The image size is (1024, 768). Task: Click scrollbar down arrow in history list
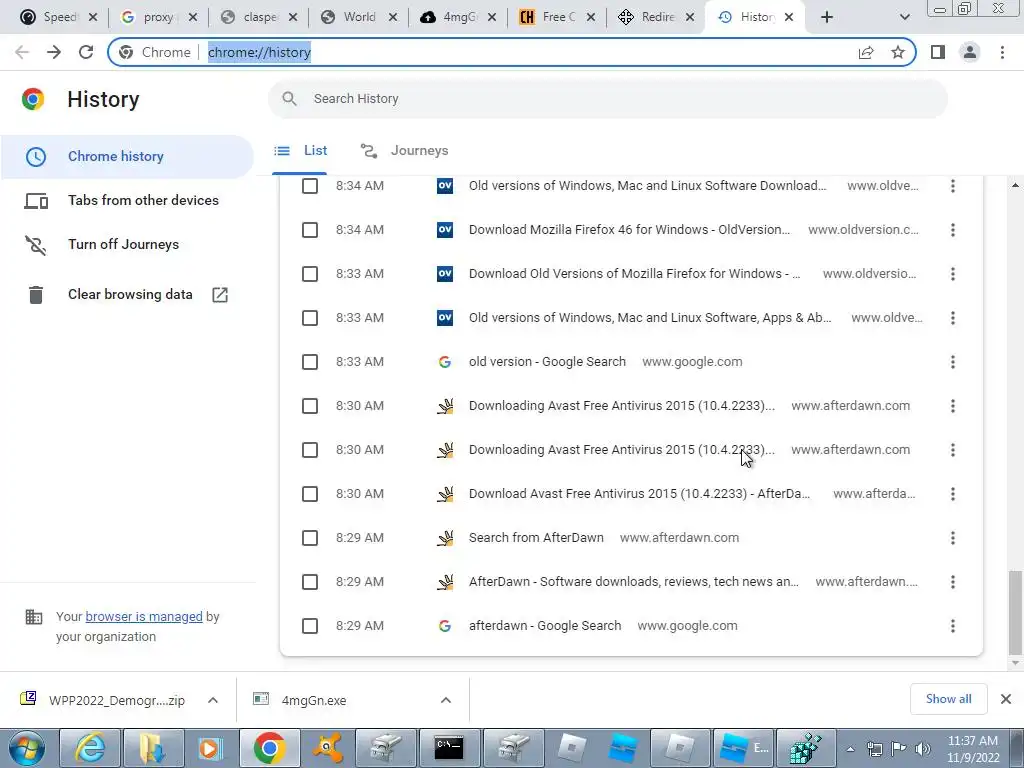(x=1015, y=663)
